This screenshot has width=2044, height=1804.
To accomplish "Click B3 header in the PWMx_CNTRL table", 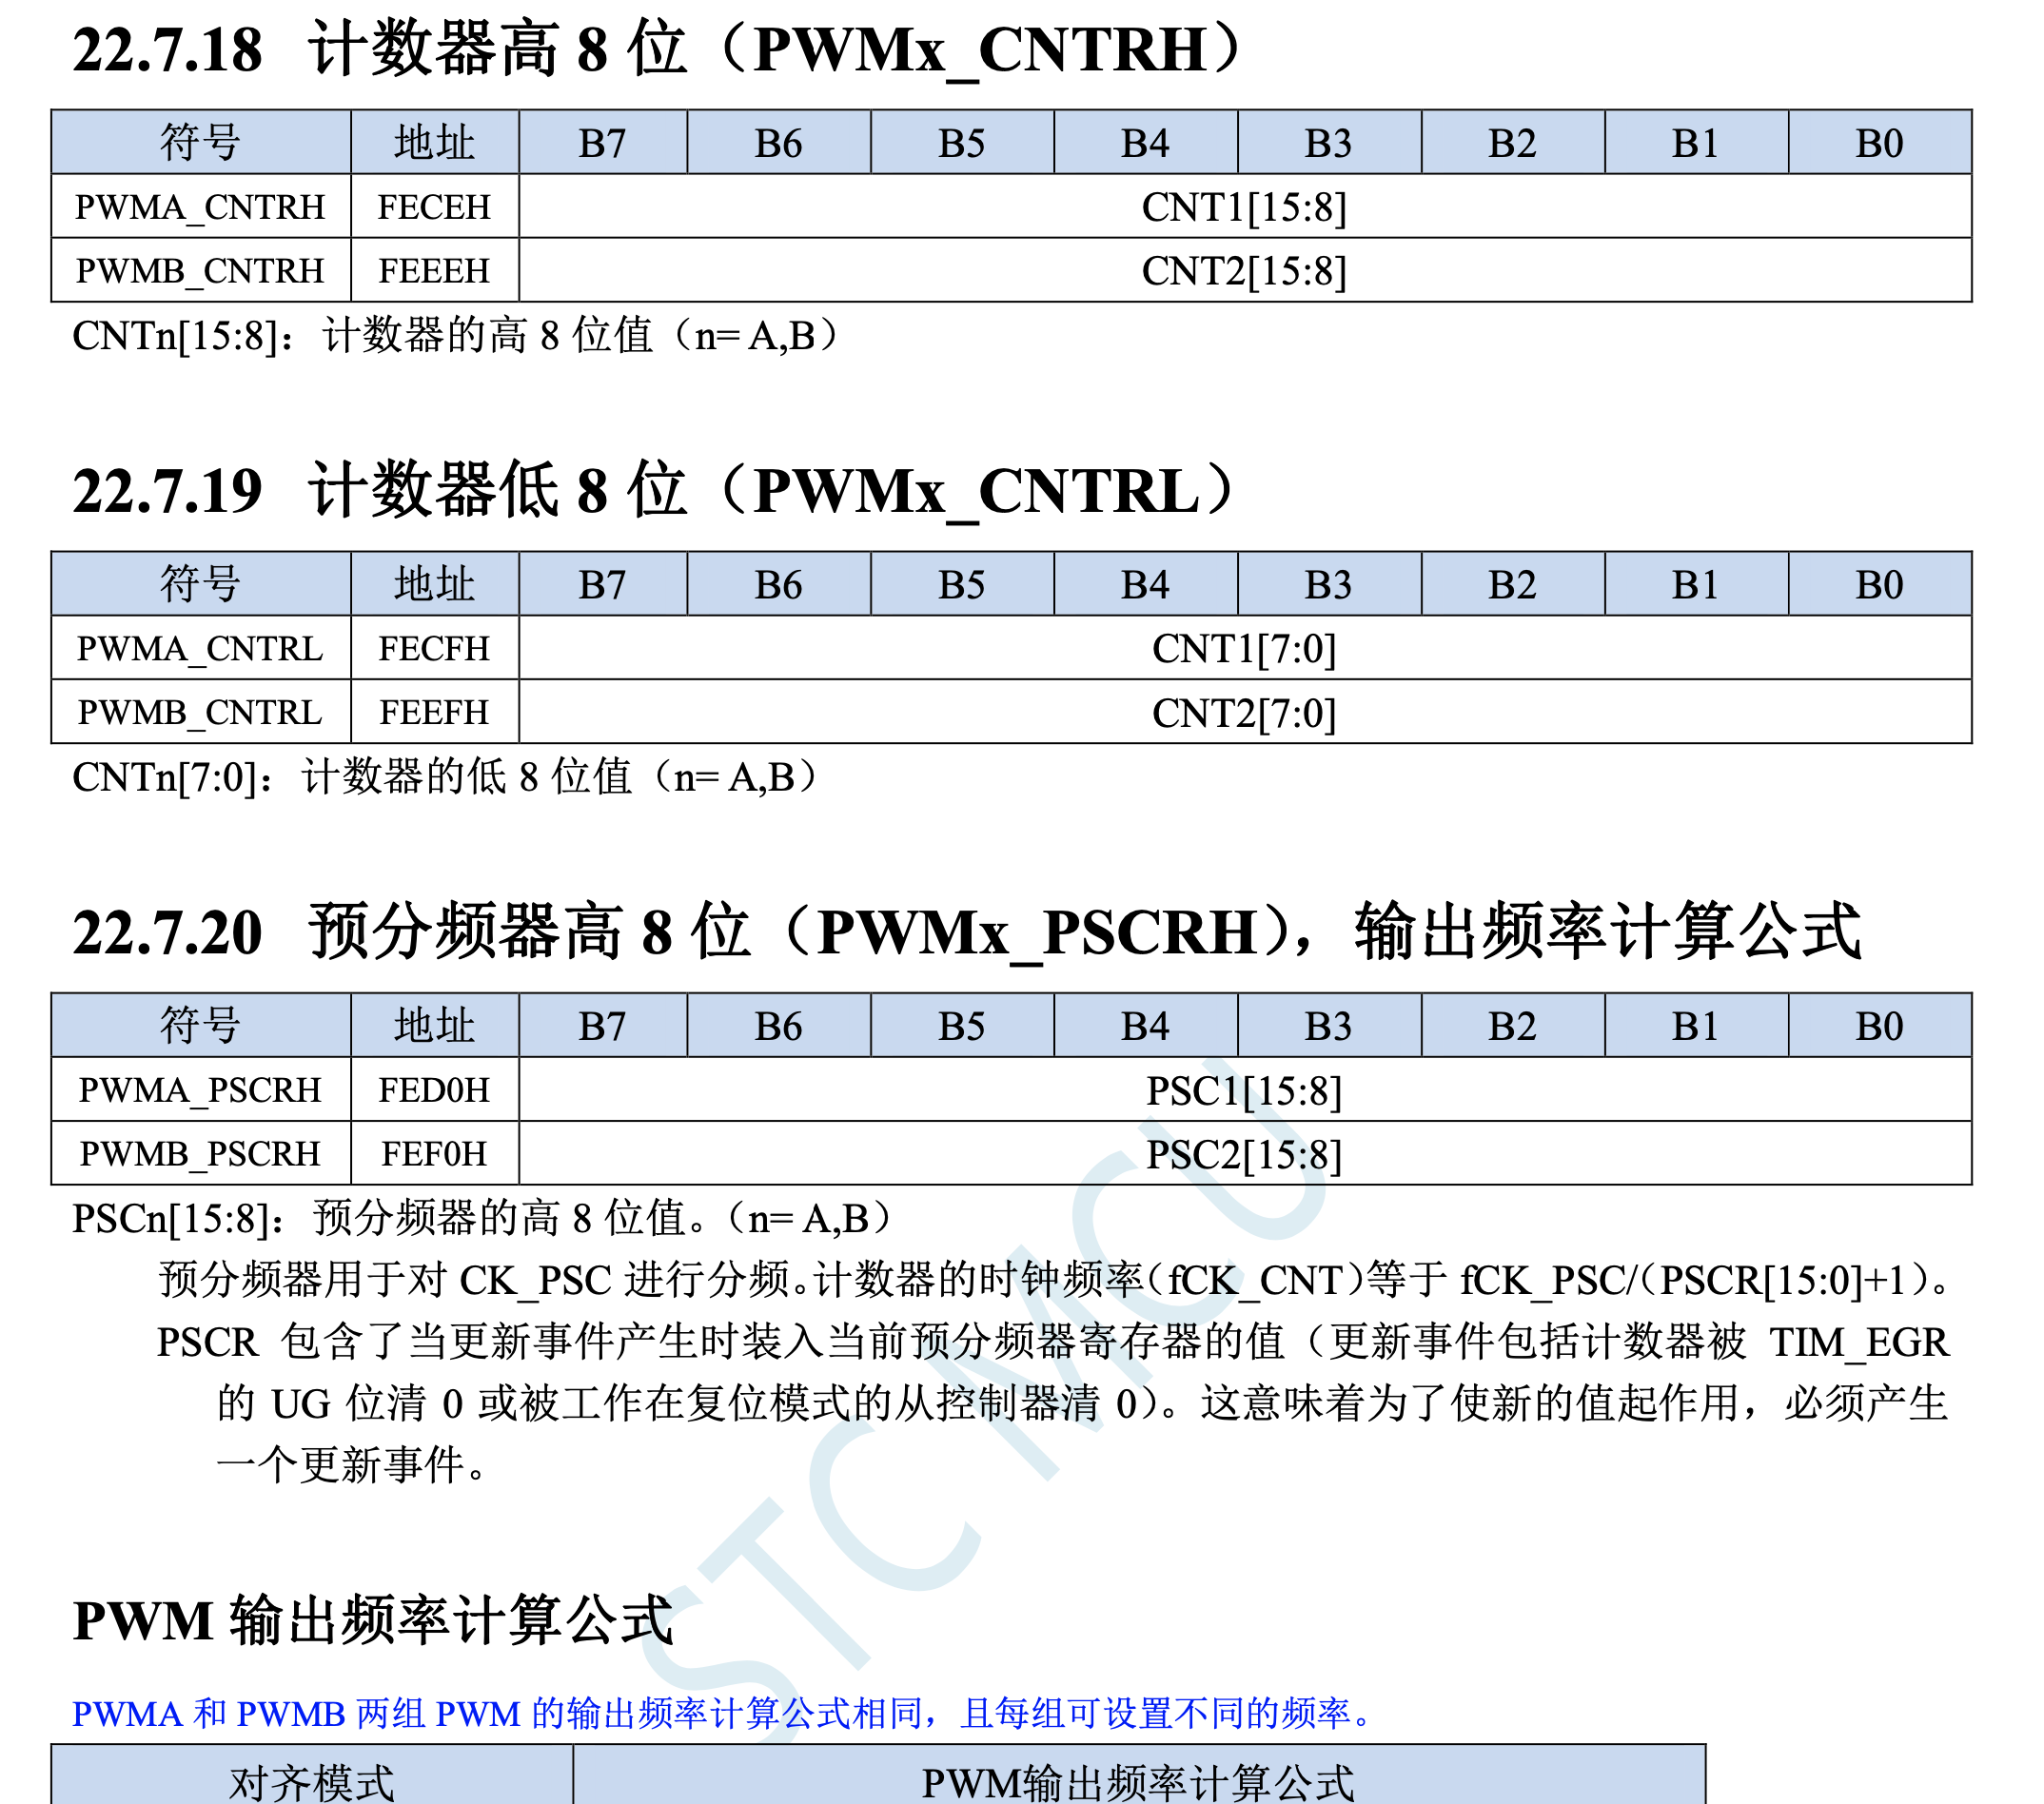I will [x=1329, y=584].
